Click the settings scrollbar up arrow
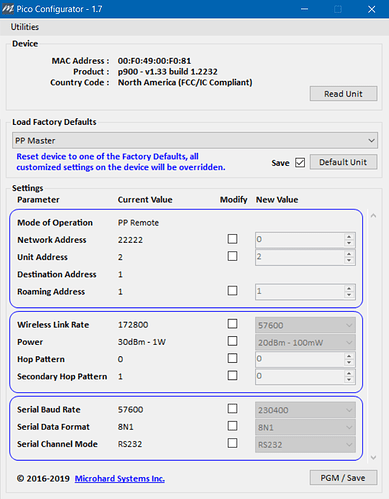389x499 pixels. click(373, 216)
